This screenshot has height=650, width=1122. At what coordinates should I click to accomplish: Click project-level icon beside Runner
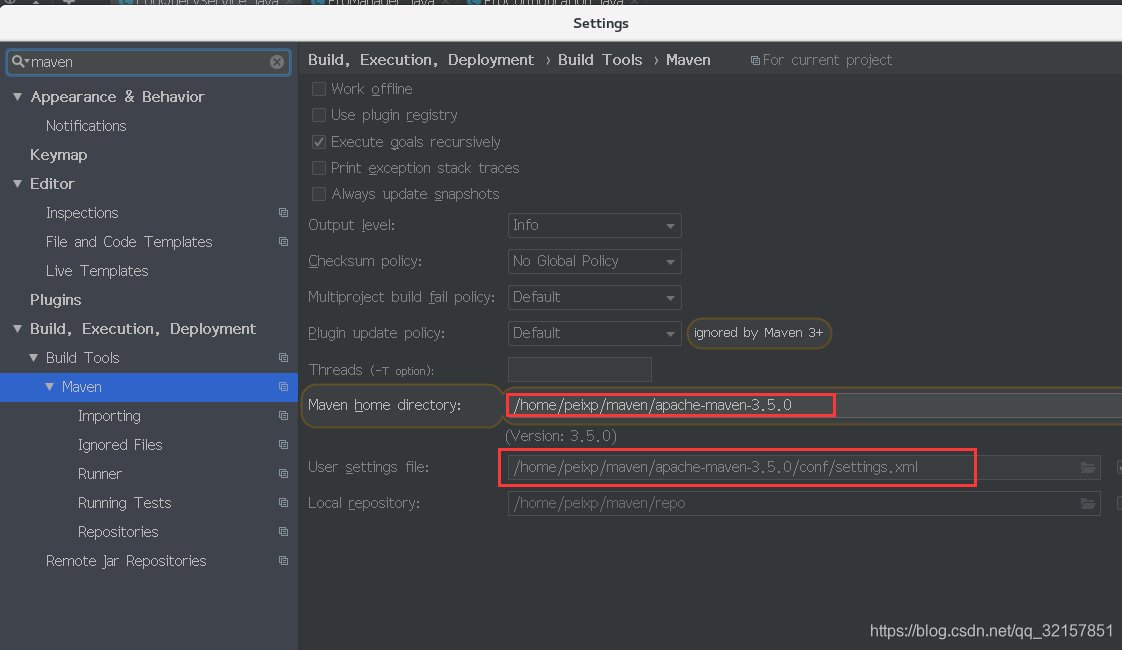pos(283,474)
